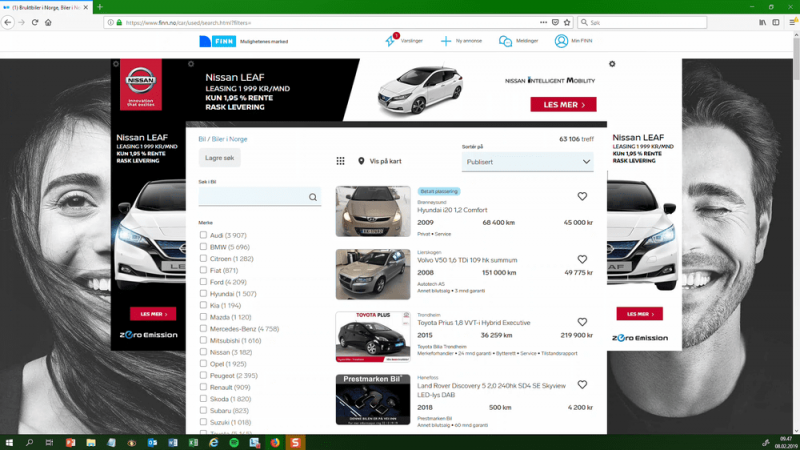The width and height of the screenshot is (800, 450).
Task: Open Outlook from the taskbar
Action: [x=152, y=442]
